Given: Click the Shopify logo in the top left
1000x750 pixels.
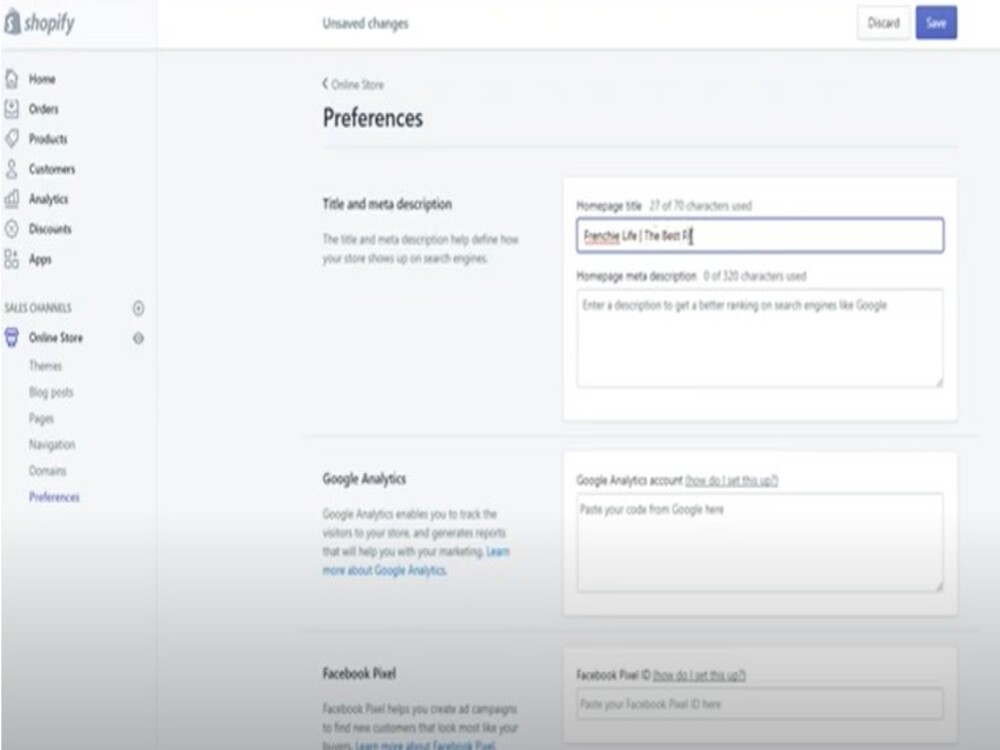Looking at the screenshot, I should [40, 22].
